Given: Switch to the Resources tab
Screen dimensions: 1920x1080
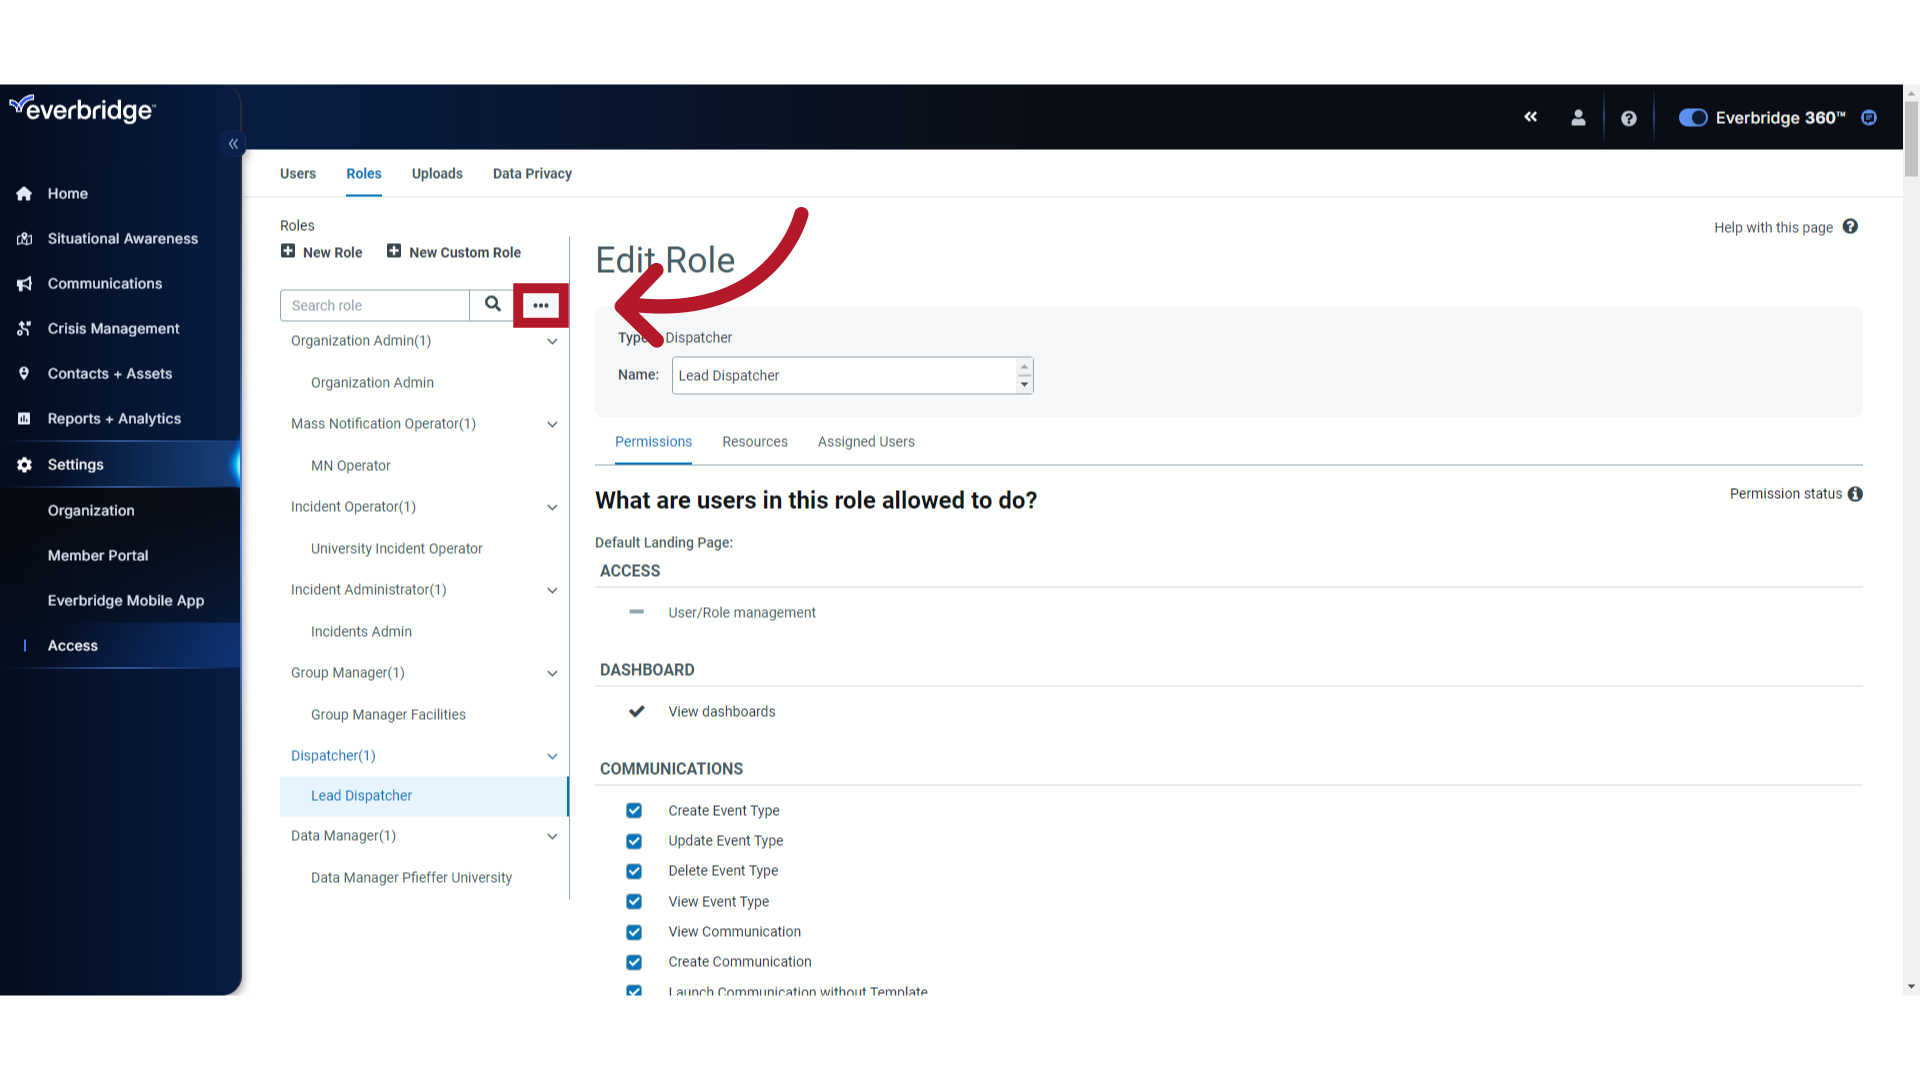Looking at the screenshot, I should pyautogui.click(x=754, y=442).
